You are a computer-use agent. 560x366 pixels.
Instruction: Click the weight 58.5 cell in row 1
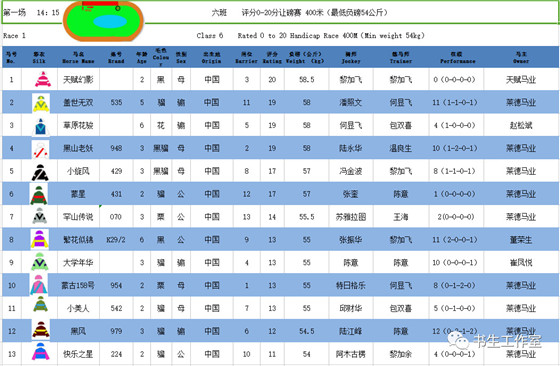(x=306, y=80)
